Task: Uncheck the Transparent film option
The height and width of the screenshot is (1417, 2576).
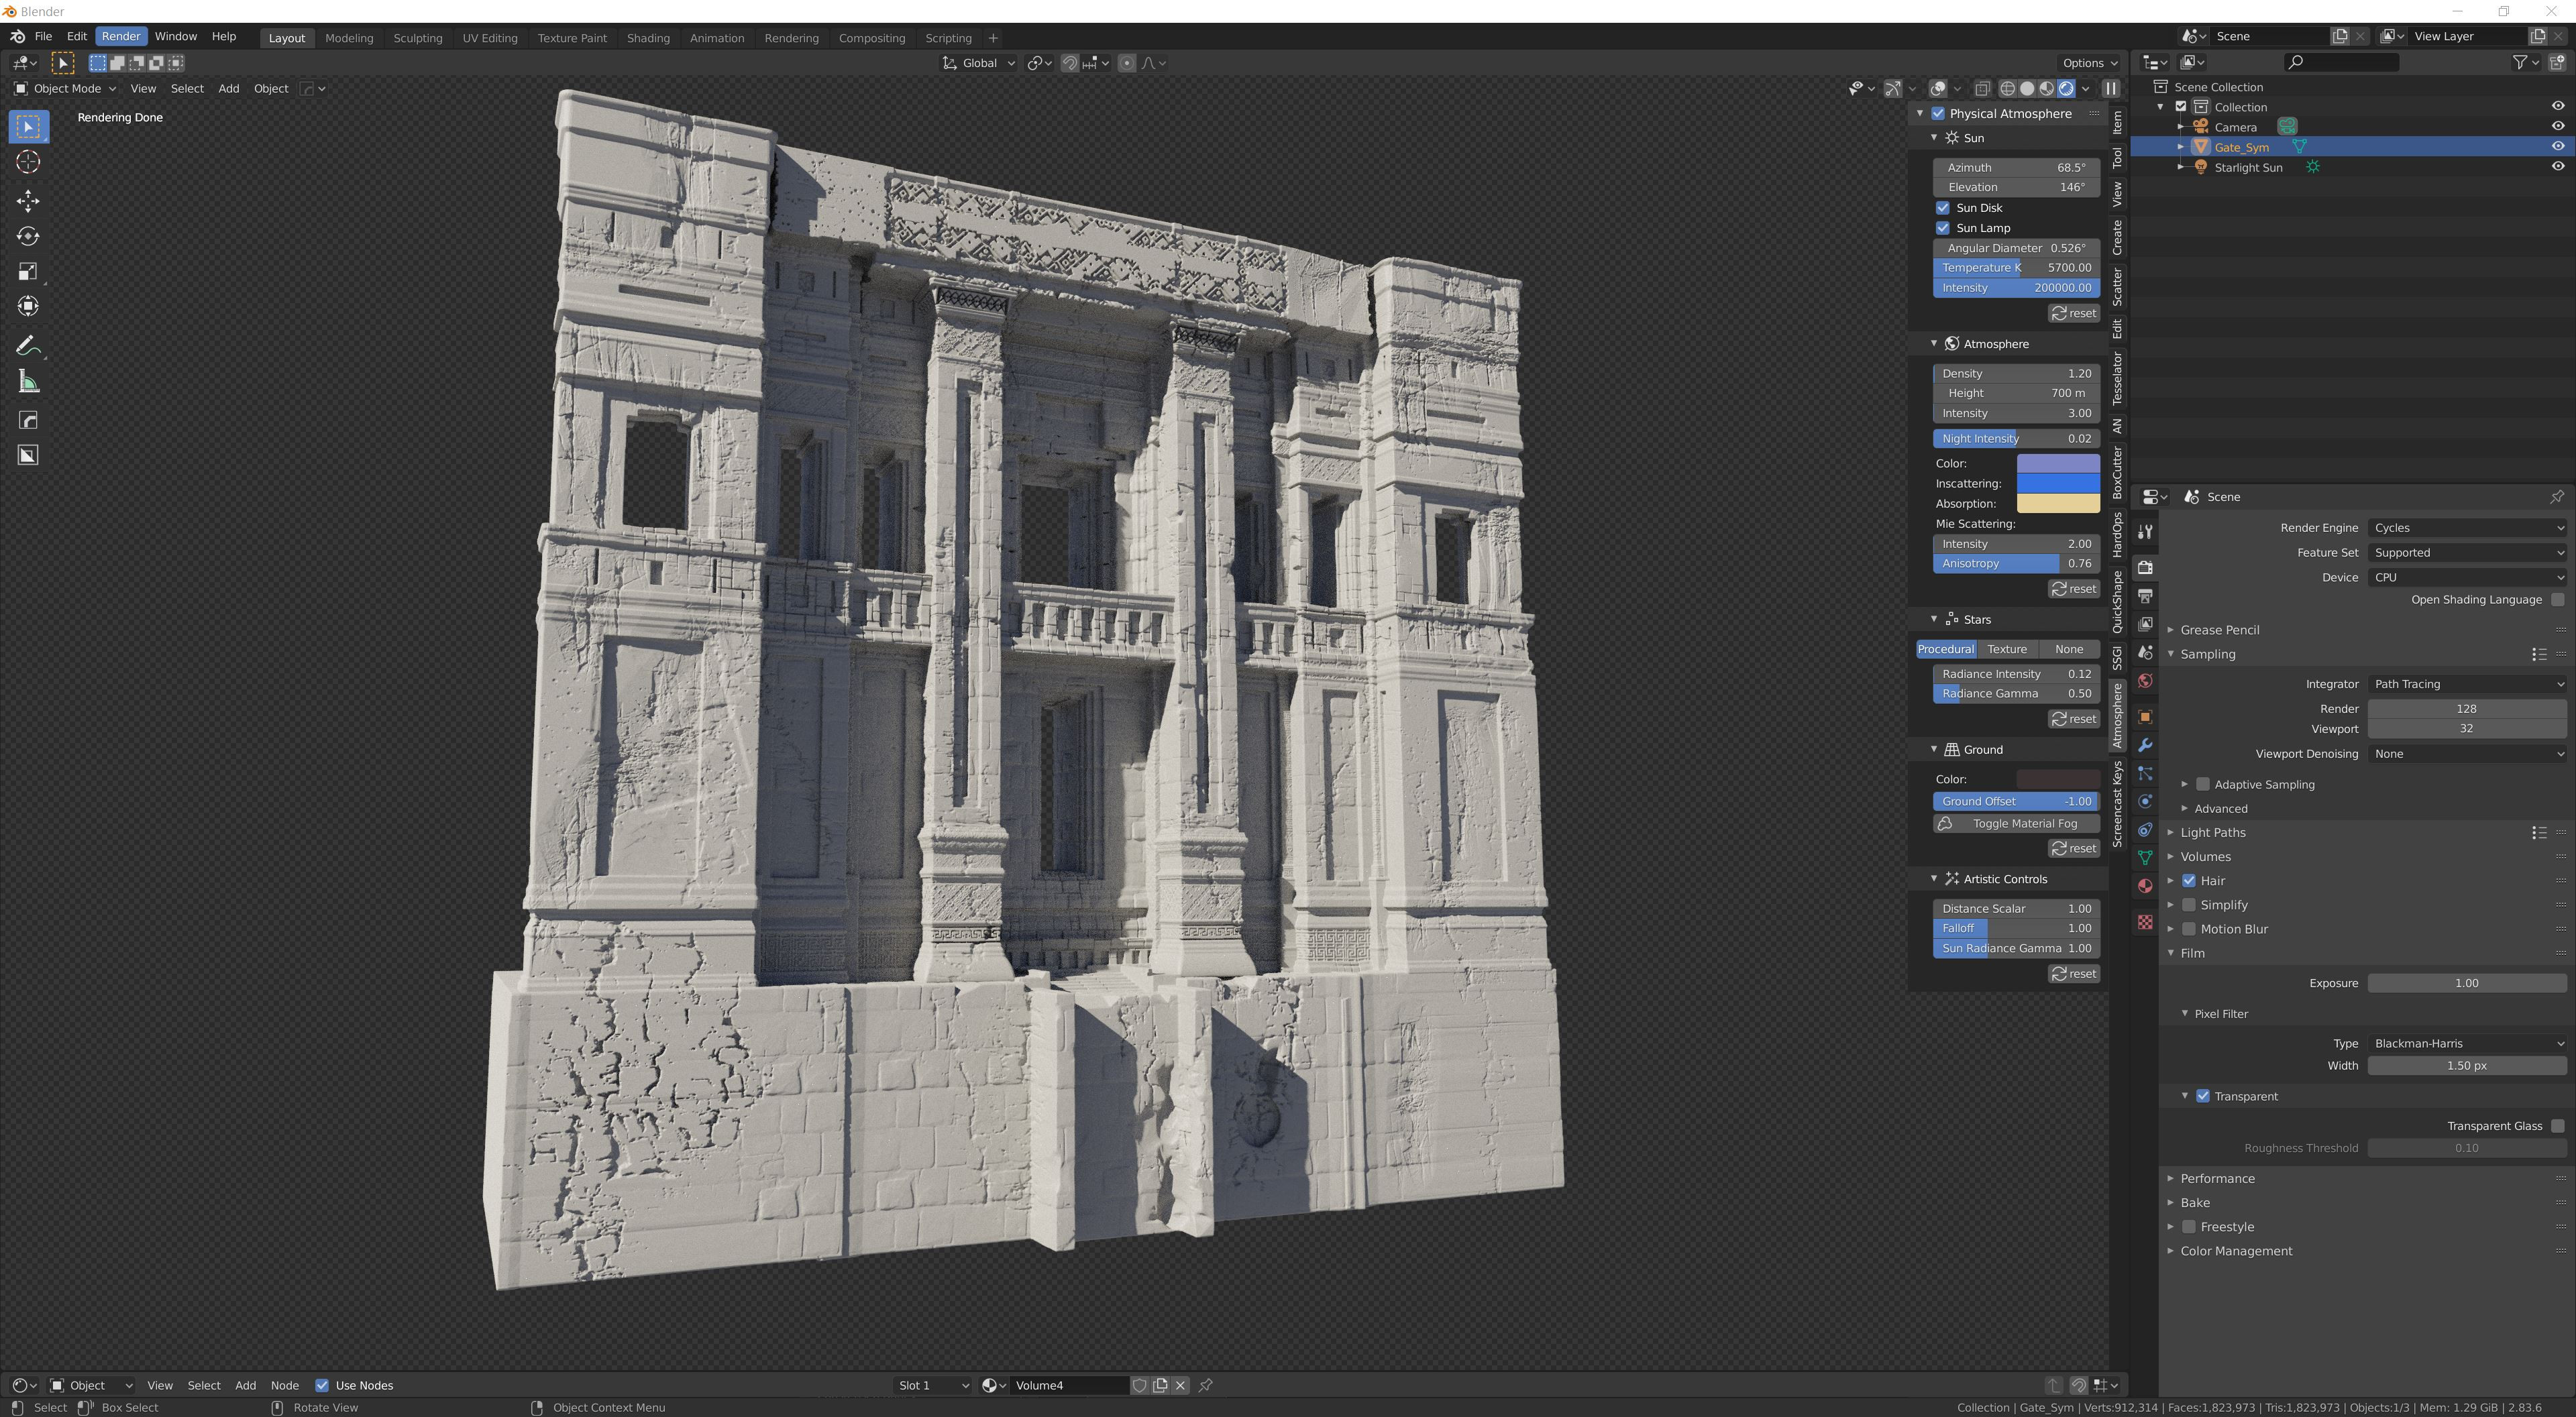Action: click(x=2202, y=1096)
